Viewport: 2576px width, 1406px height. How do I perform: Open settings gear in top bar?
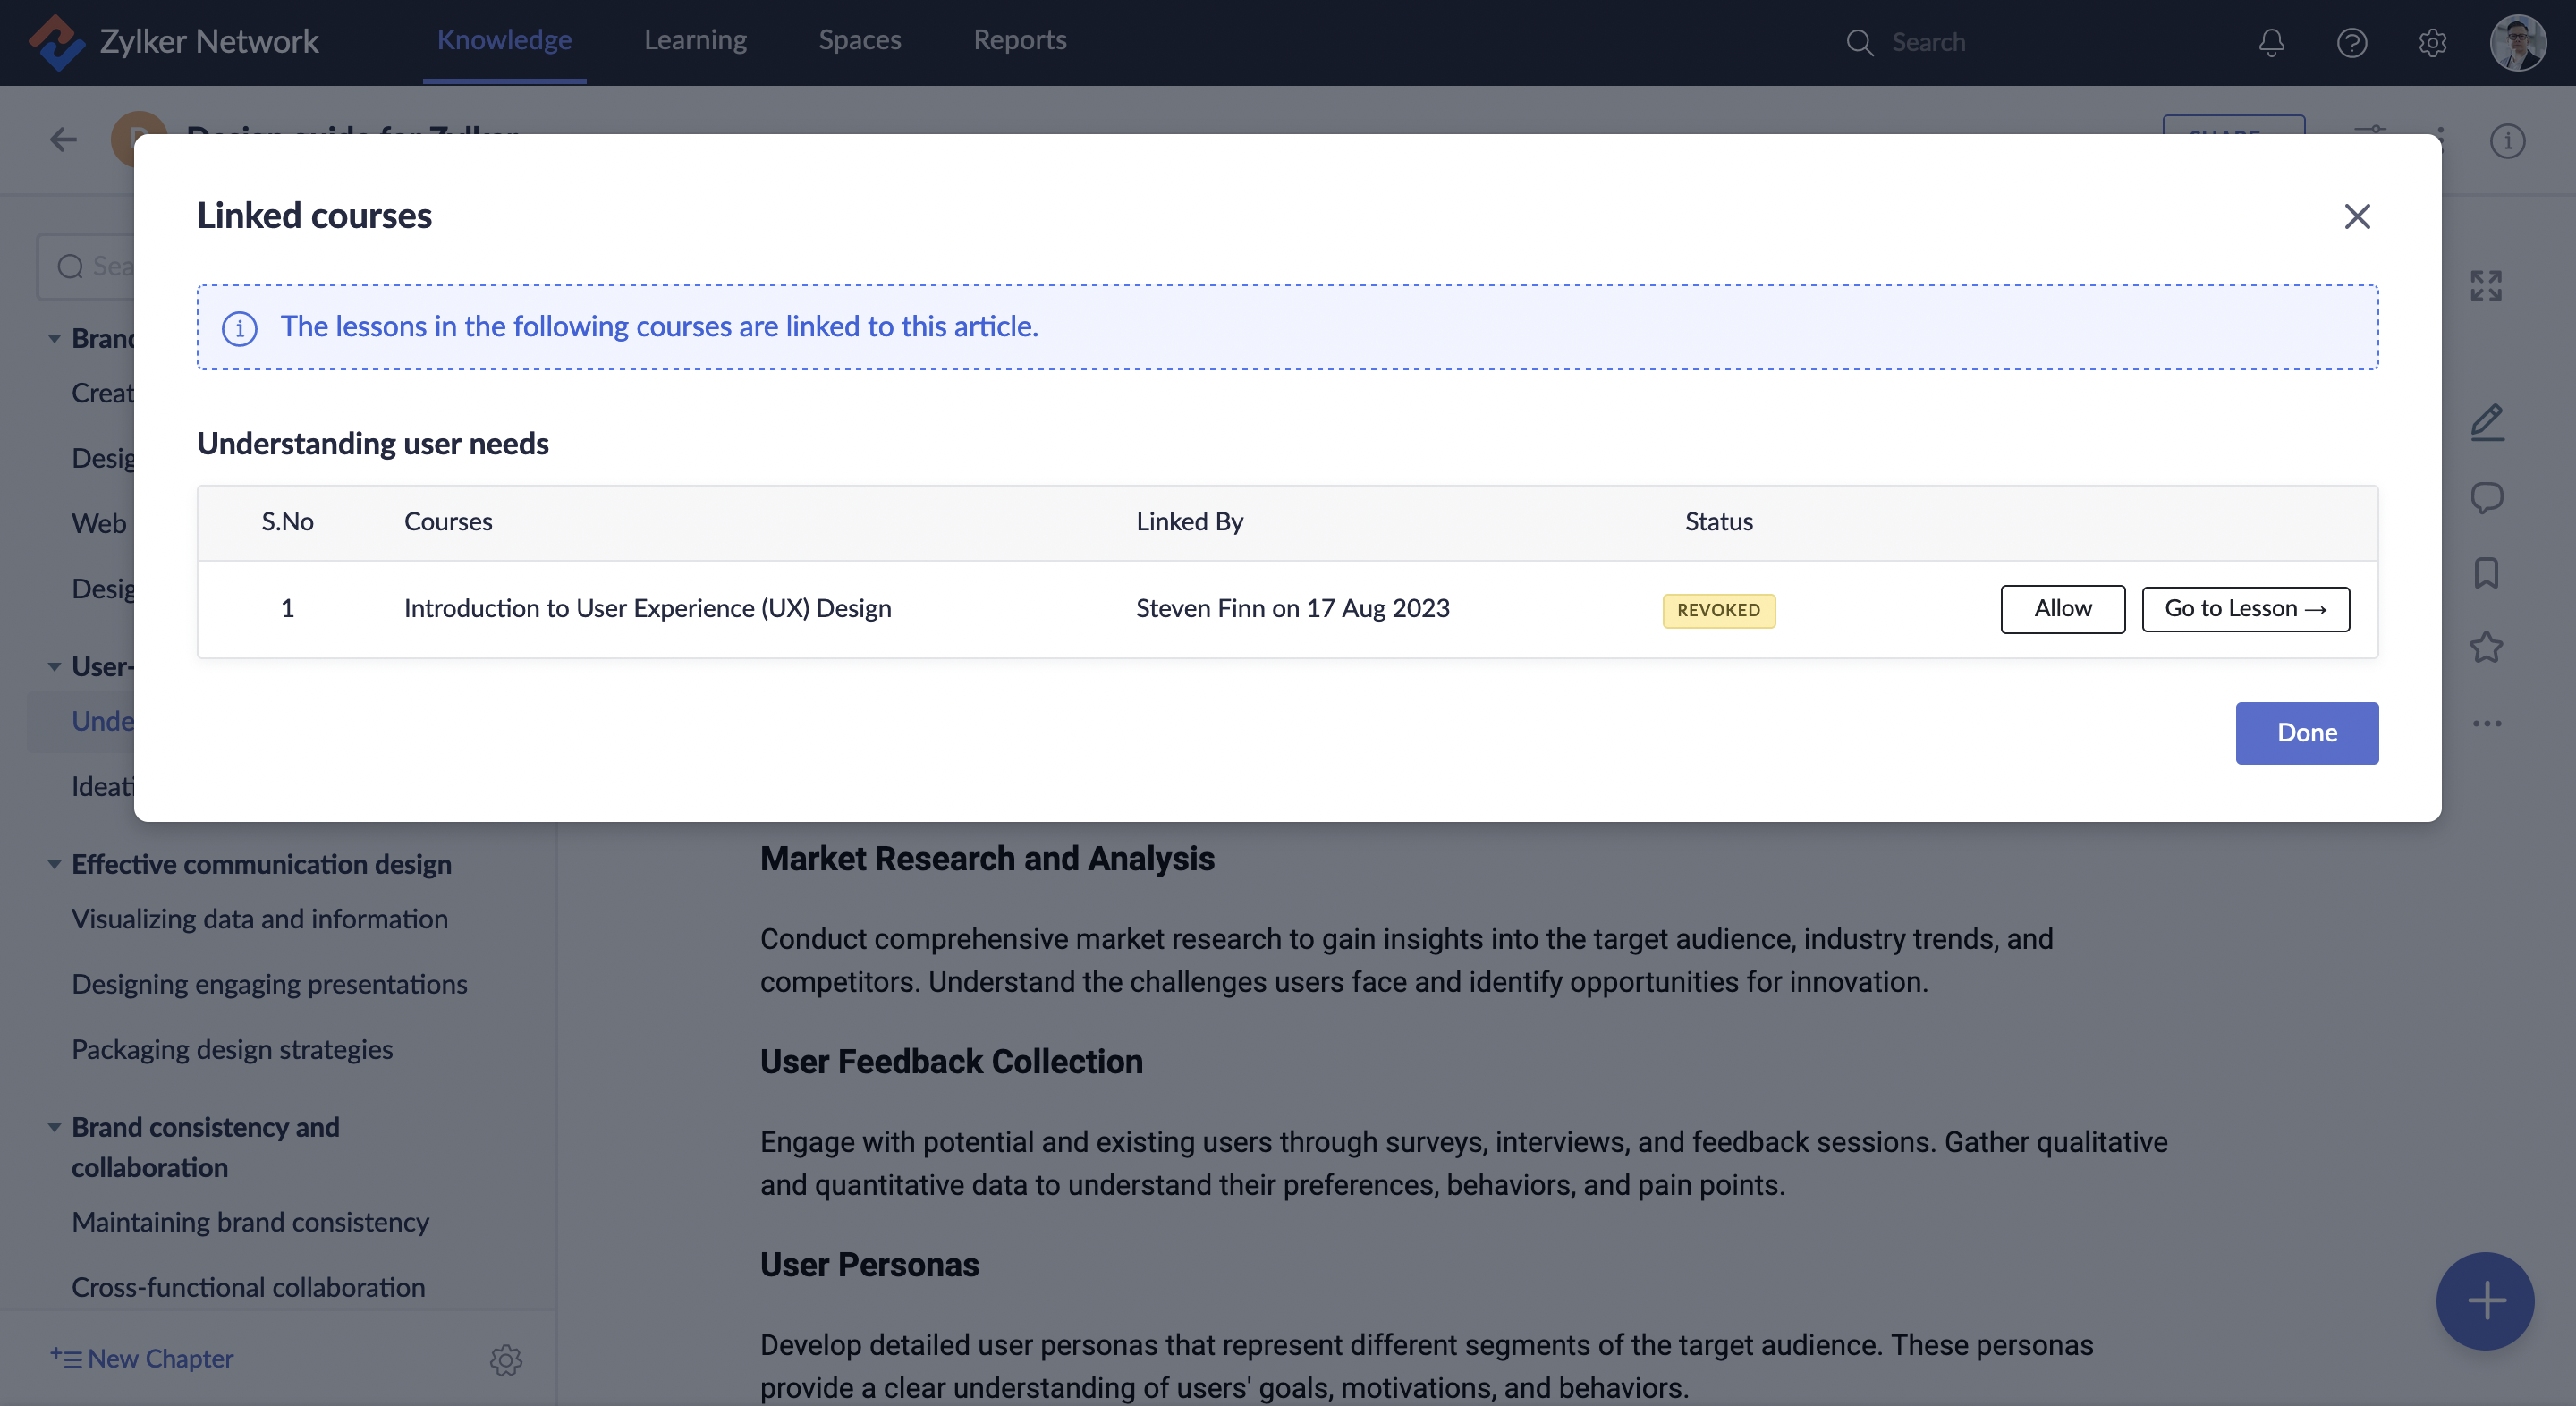pos(2432,42)
